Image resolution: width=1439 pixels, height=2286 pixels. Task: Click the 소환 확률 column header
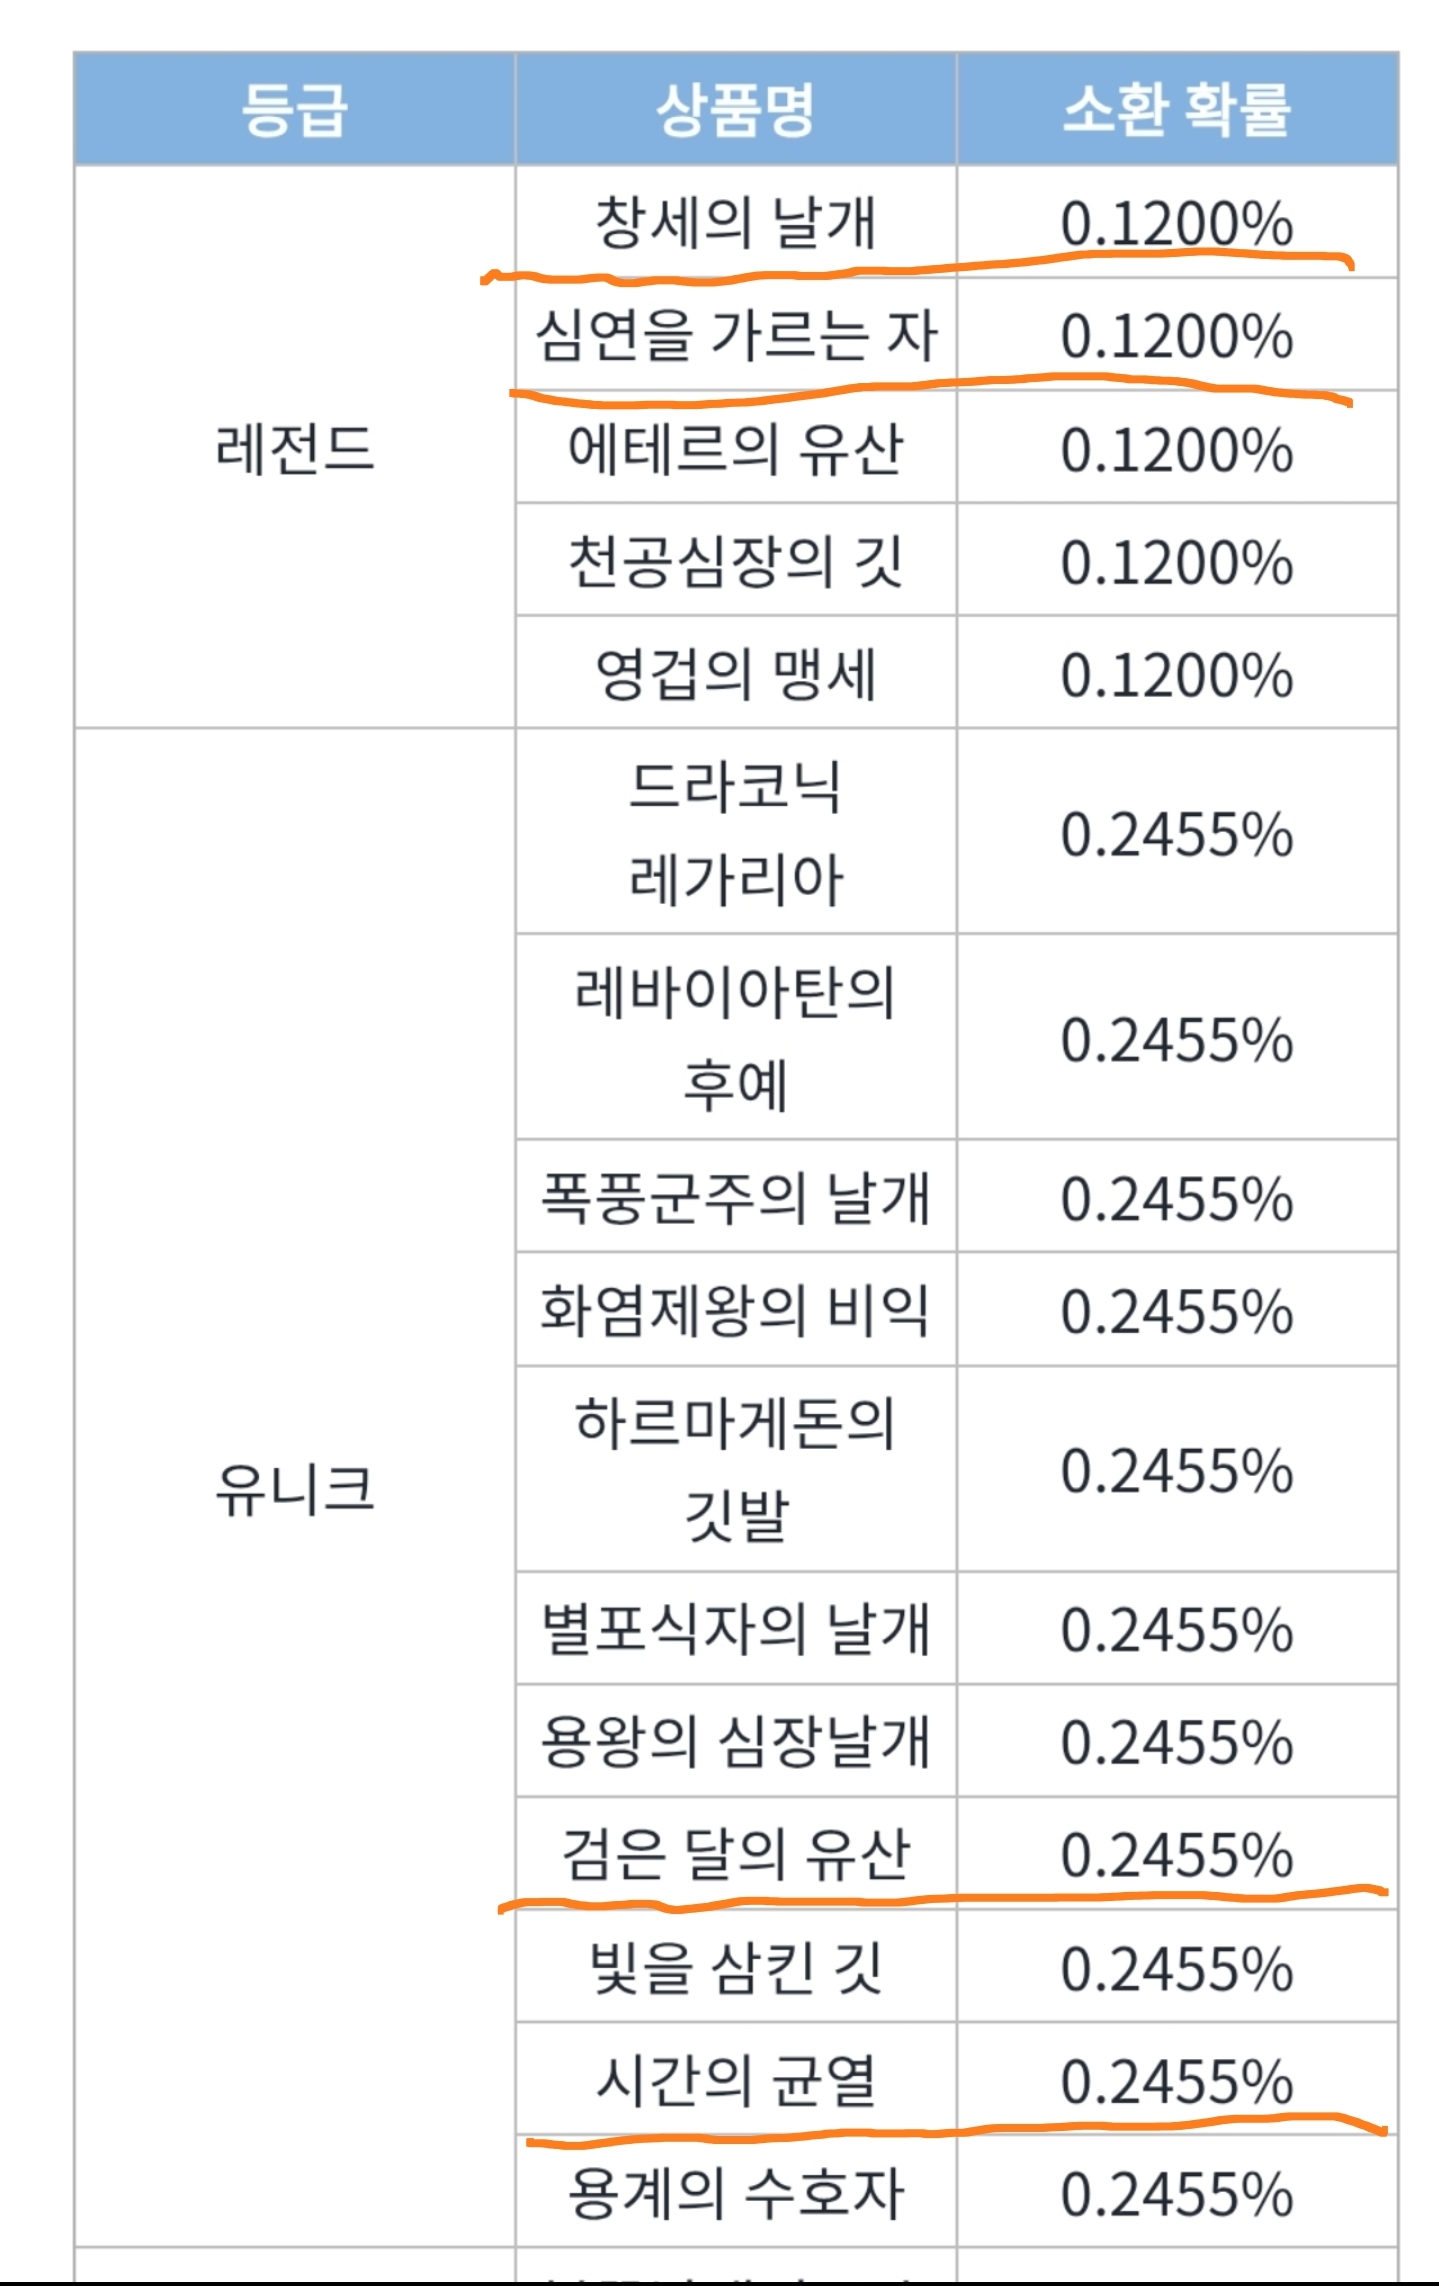coord(1176,110)
